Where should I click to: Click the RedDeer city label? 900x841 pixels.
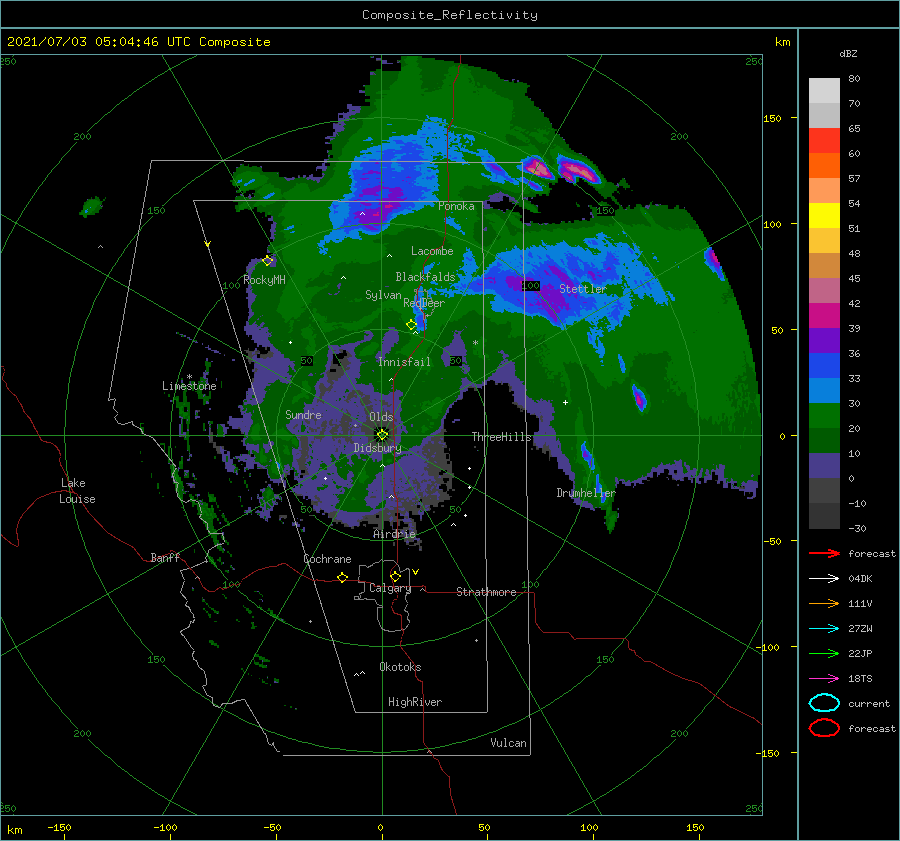[424, 303]
